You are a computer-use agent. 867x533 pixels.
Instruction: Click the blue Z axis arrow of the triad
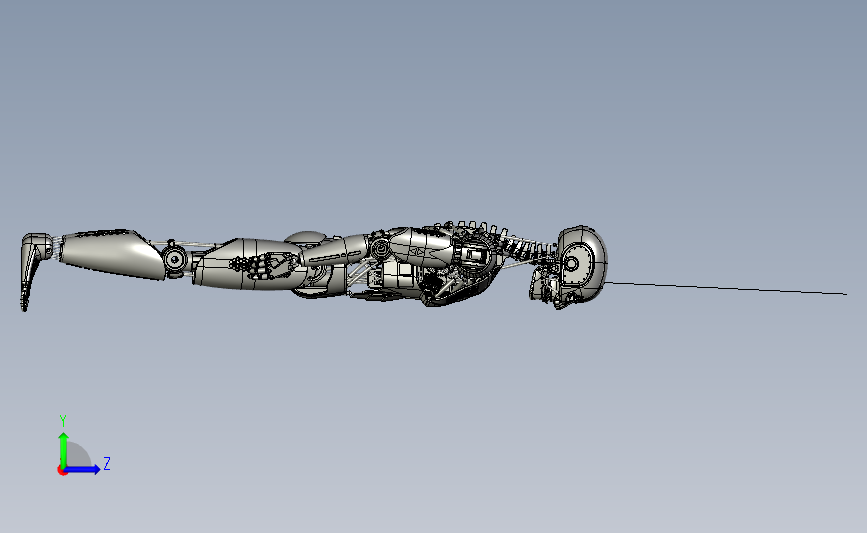click(82, 469)
